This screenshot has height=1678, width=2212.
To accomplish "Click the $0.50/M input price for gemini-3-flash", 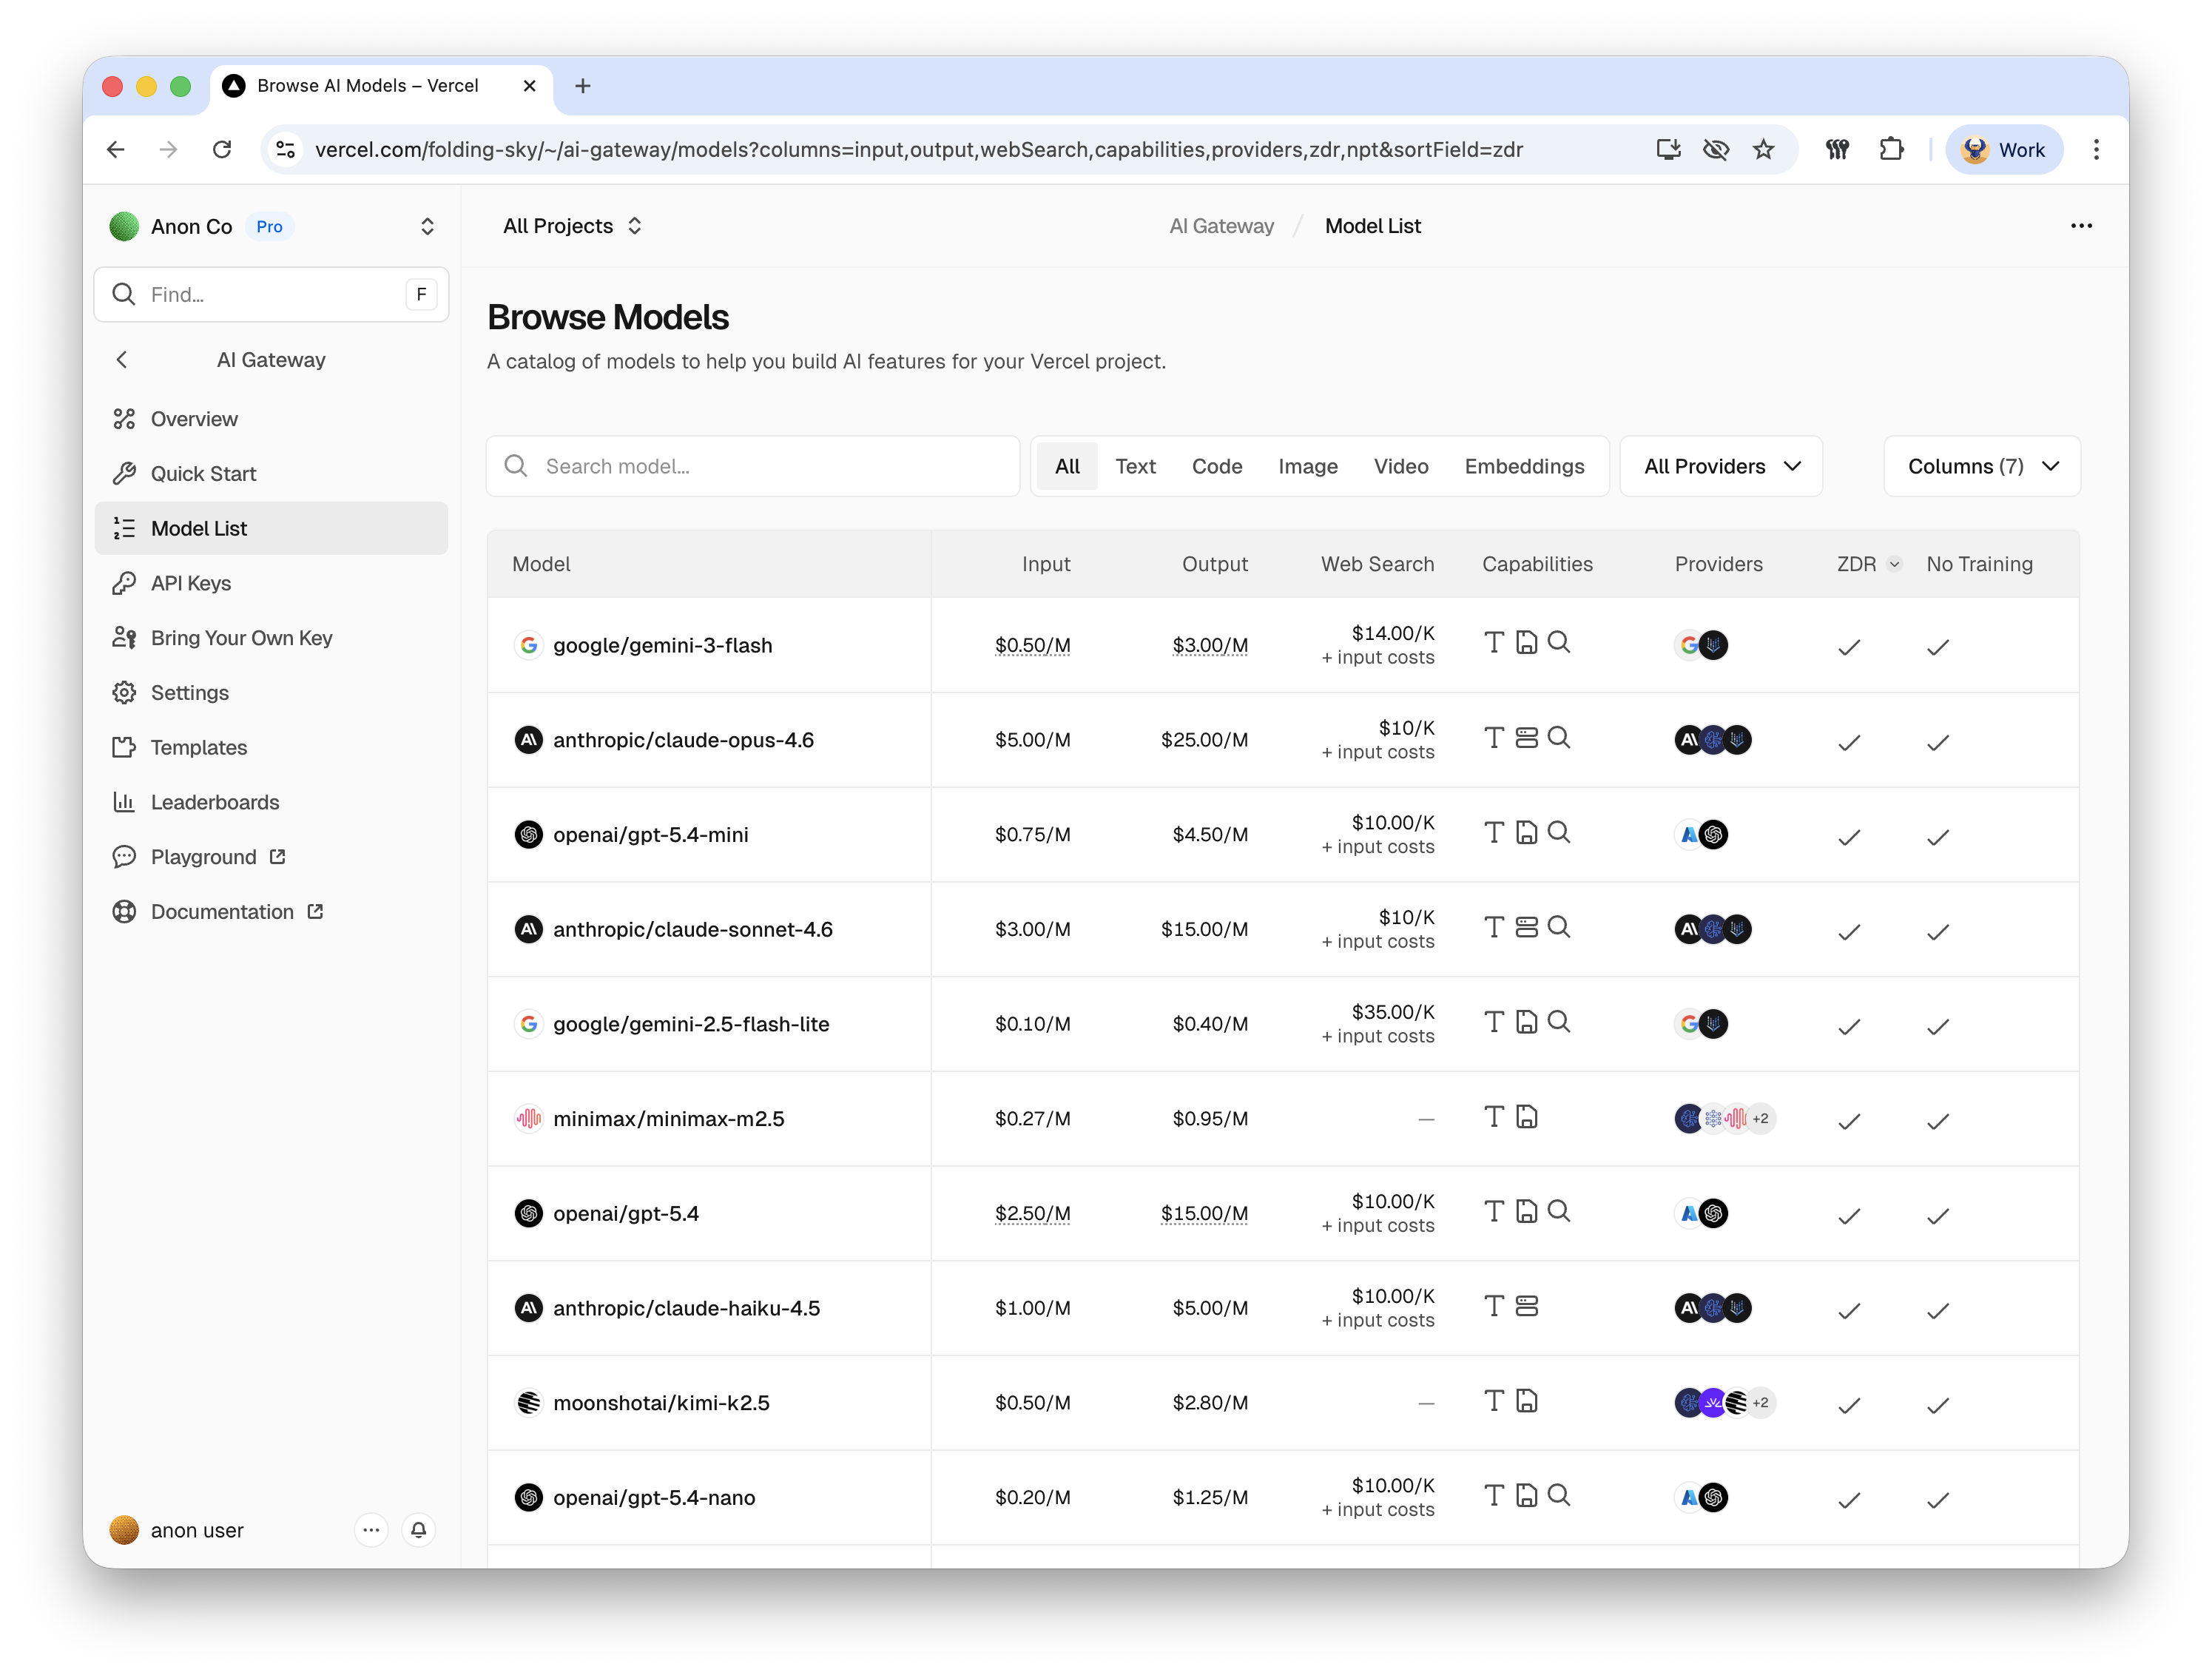I will [1032, 645].
